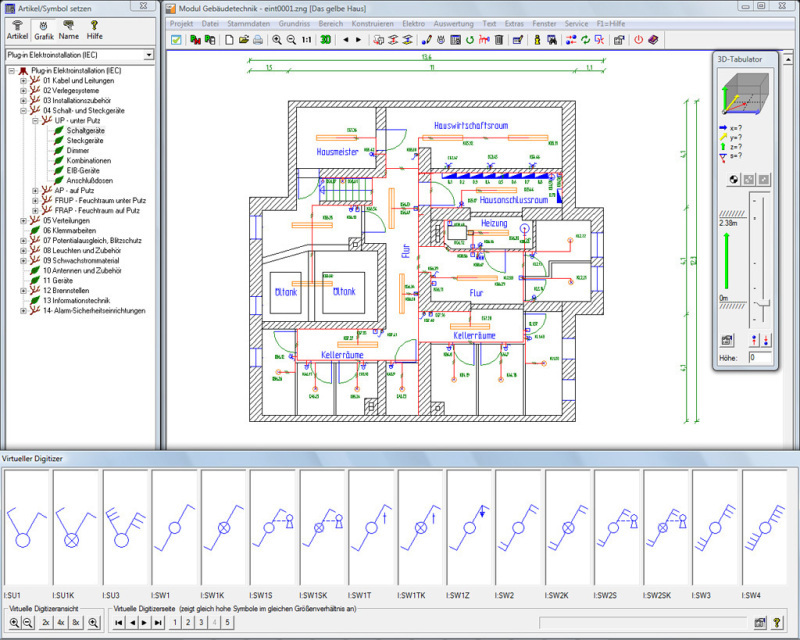Click the yellow figure info icon
Viewport: 800px width, 640px height.
pyautogui.click(x=537, y=40)
